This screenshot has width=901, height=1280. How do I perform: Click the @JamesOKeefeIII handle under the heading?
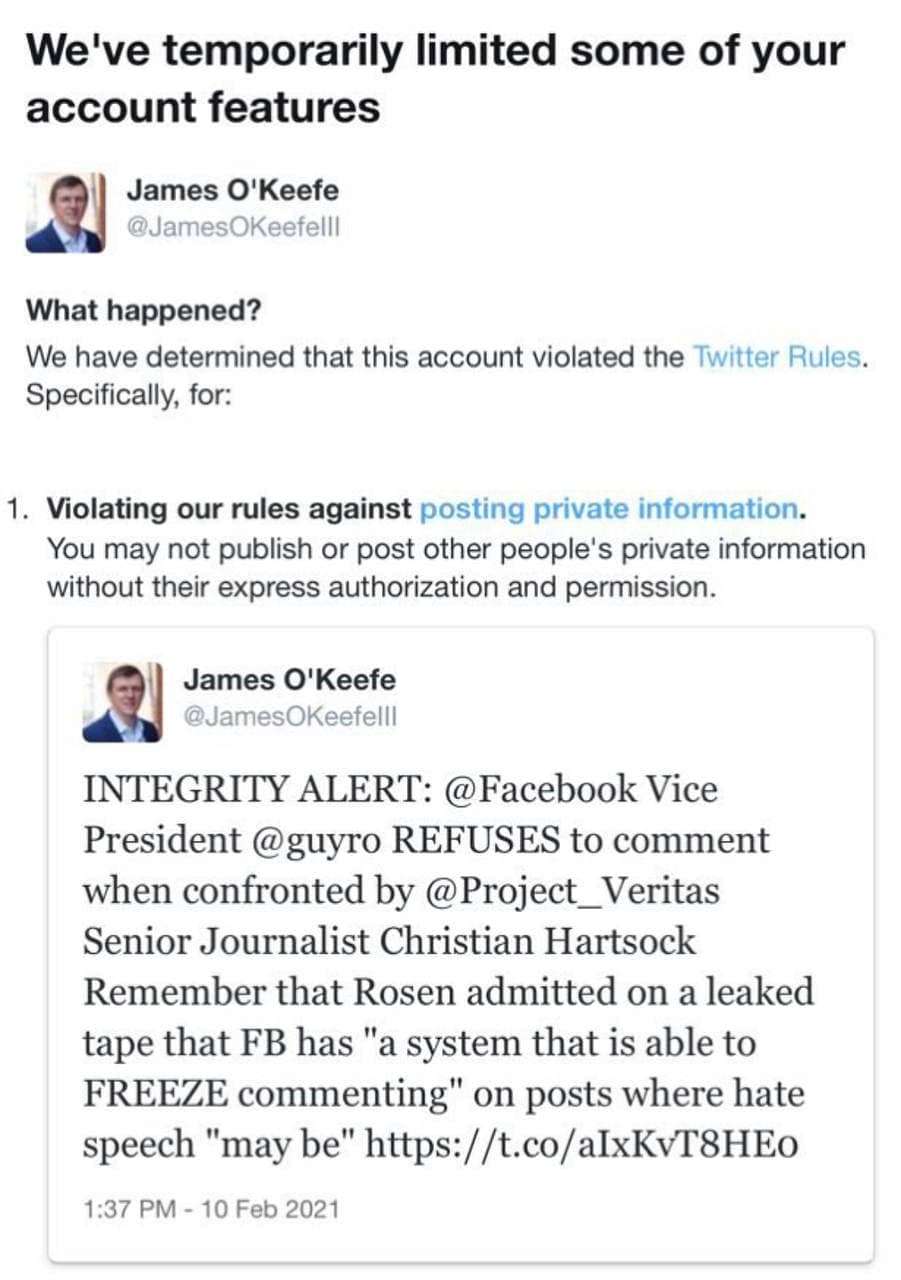tap(232, 227)
